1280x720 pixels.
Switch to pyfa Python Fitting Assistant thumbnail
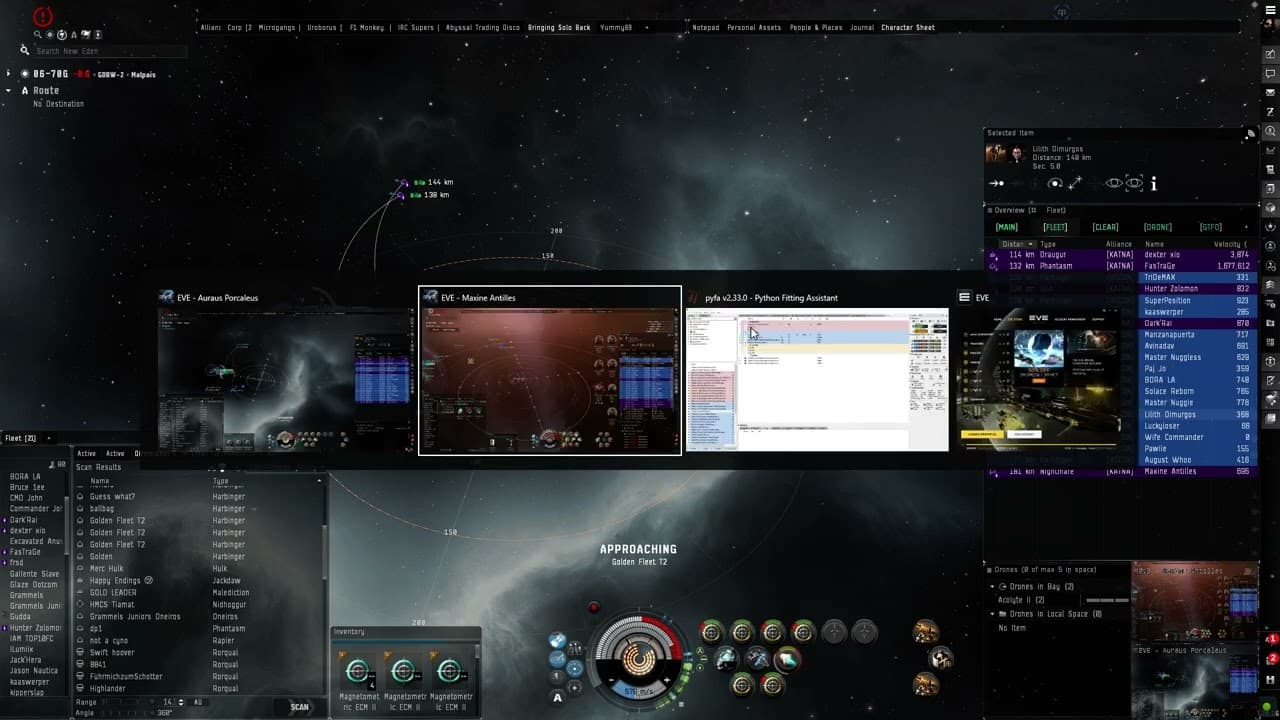pyautogui.click(x=817, y=370)
